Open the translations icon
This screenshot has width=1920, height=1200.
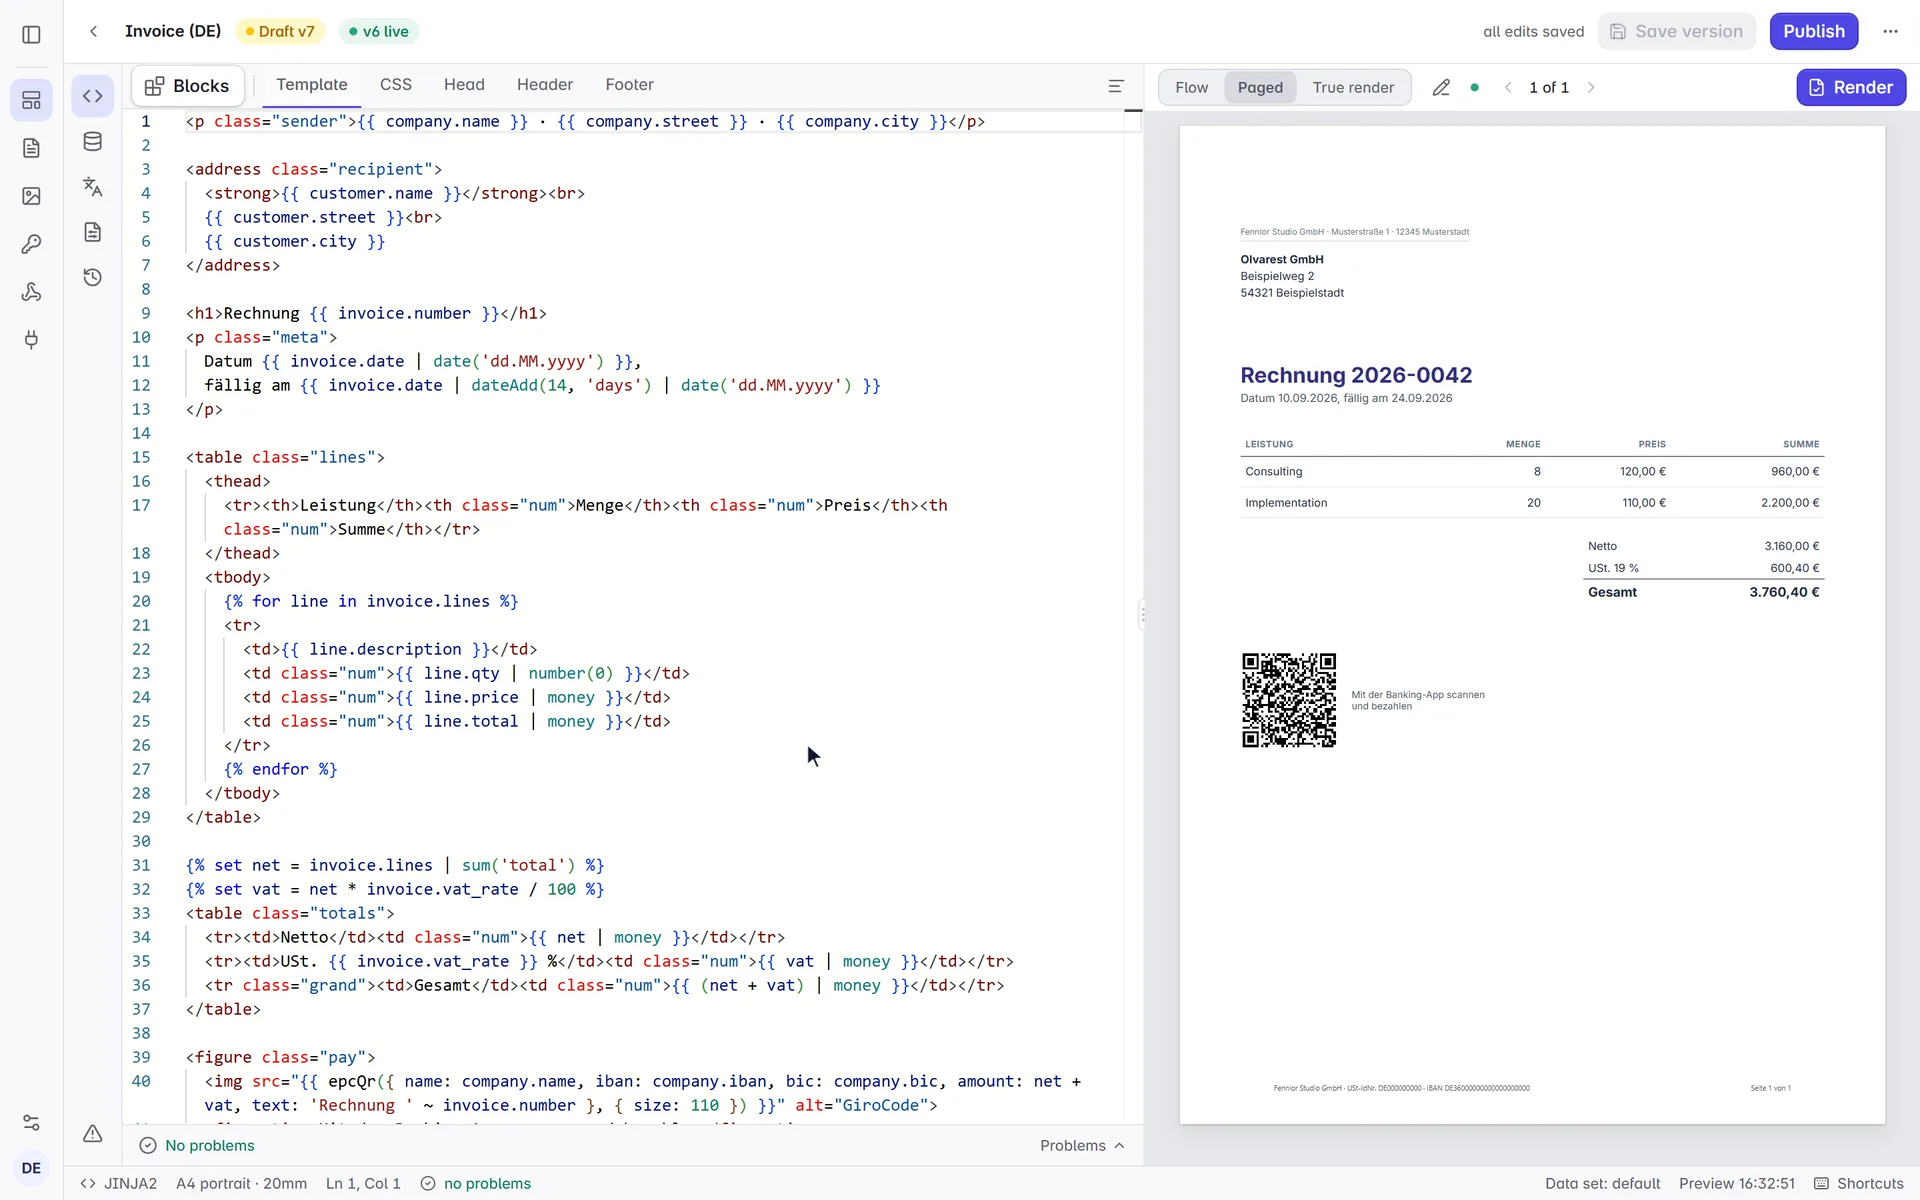[93, 187]
